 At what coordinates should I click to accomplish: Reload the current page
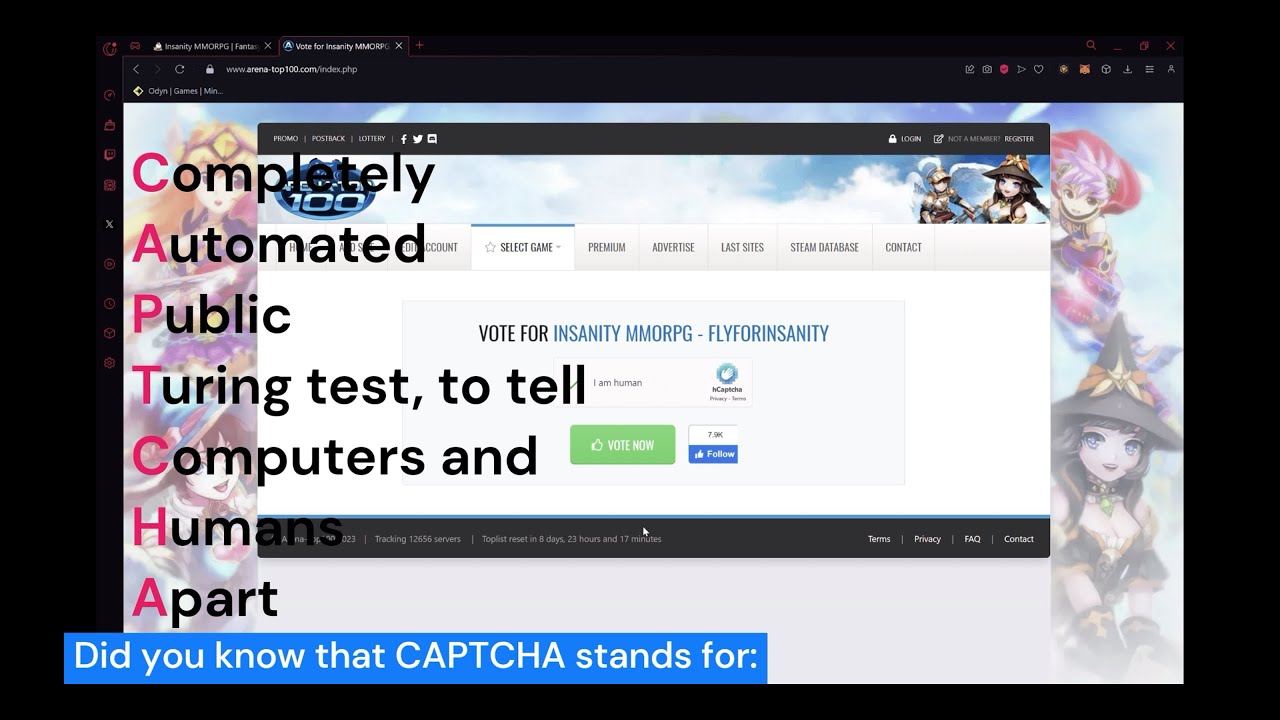point(180,69)
